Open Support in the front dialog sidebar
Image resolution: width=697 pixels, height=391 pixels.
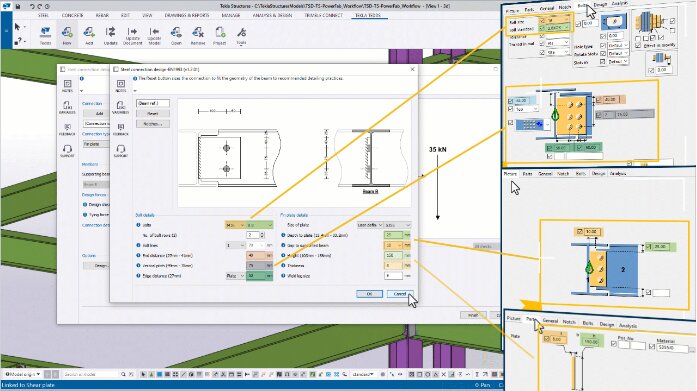[x=120, y=151]
